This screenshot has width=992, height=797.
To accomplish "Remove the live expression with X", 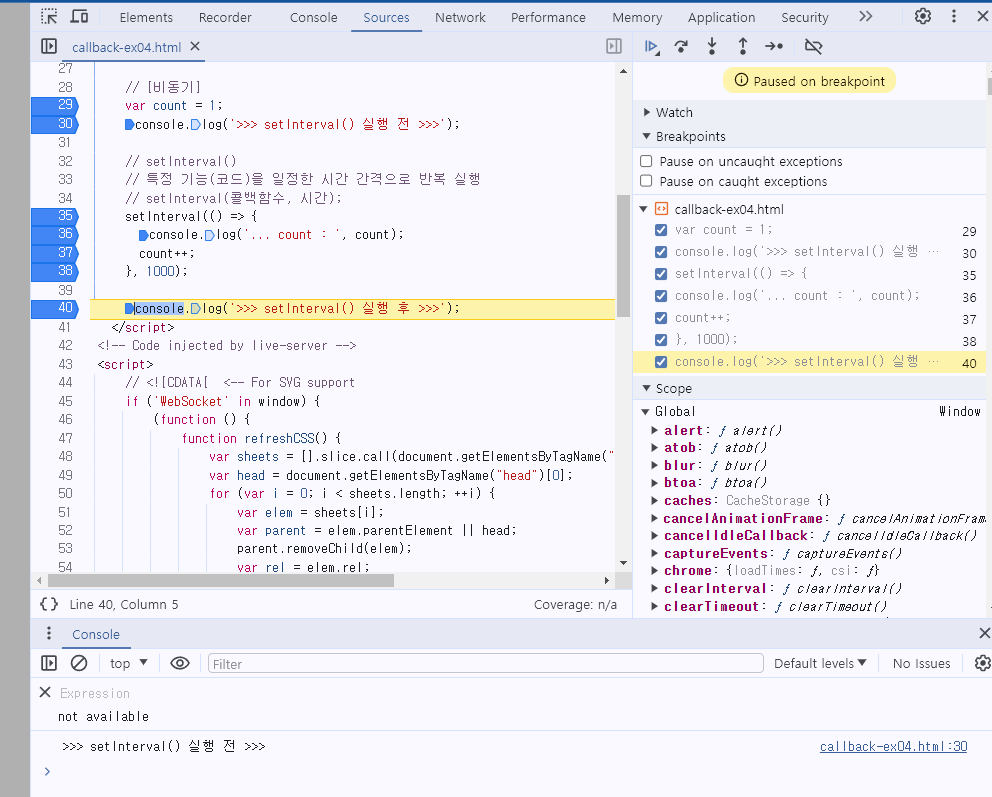I will pyautogui.click(x=45, y=692).
